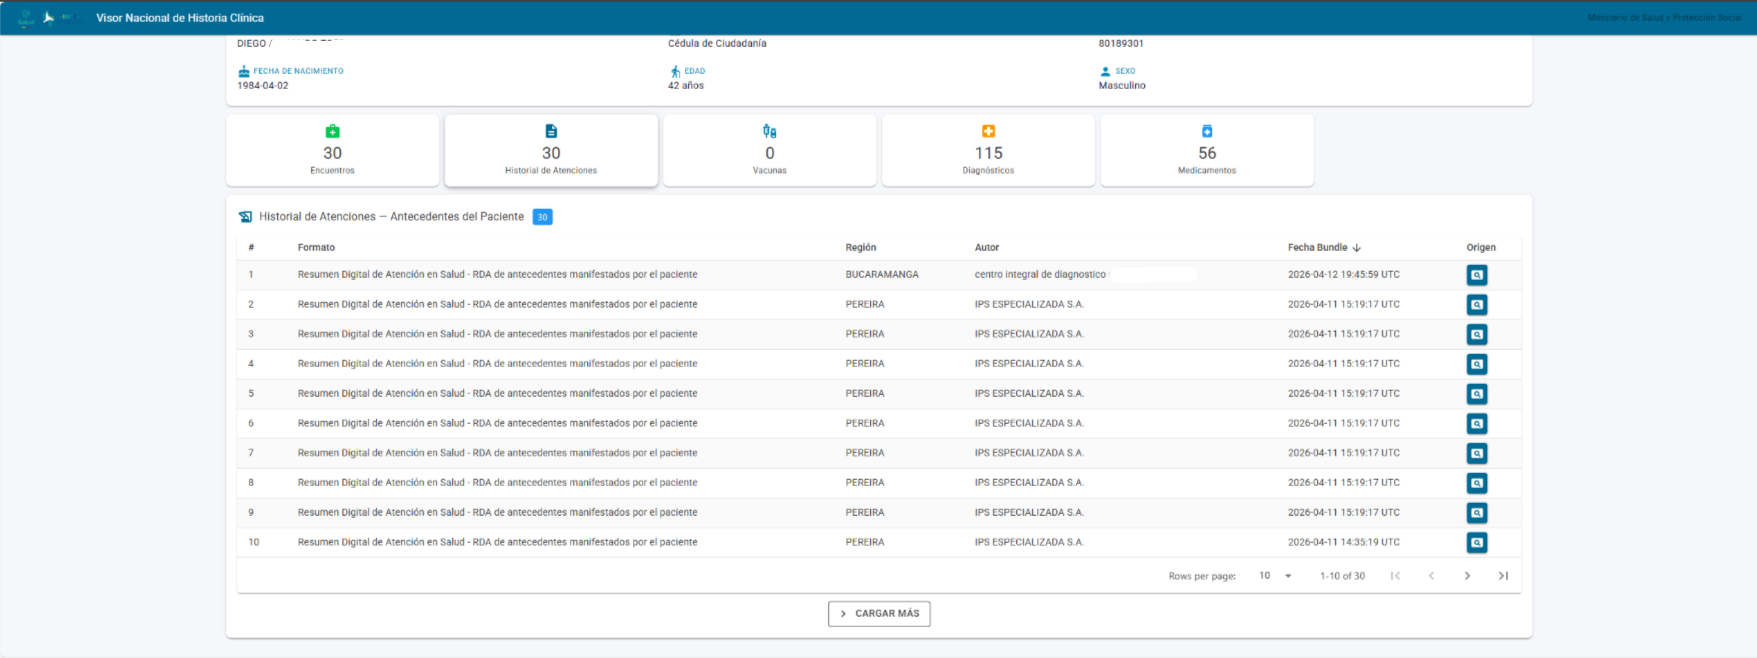
Task: Click origin icon in row 7
Action: 1476,454
